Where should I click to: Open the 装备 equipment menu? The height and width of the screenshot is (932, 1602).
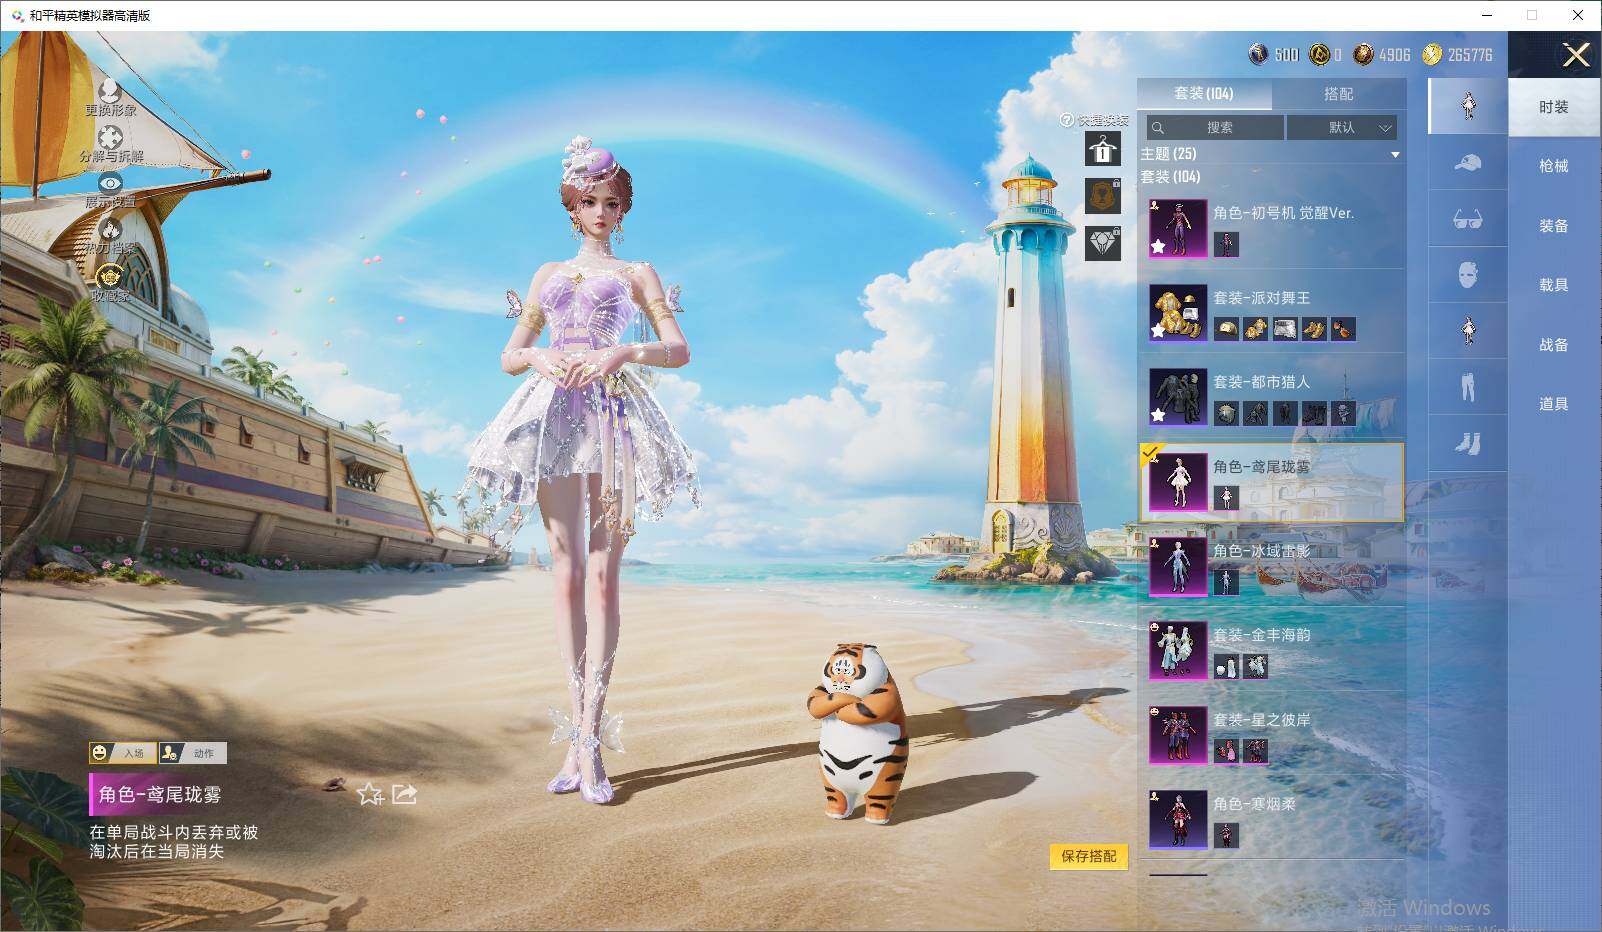(x=1554, y=226)
